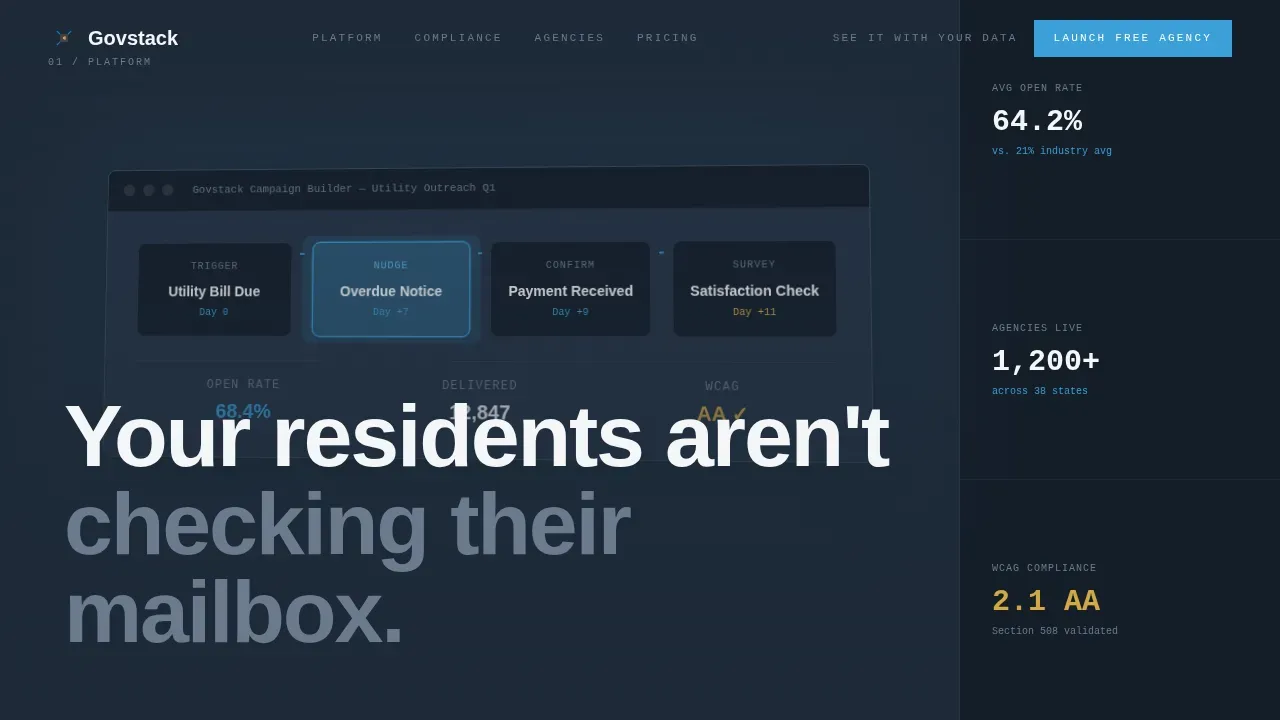Select the Payment Received confirm card
1280x720 pixels.
[570, 289]
